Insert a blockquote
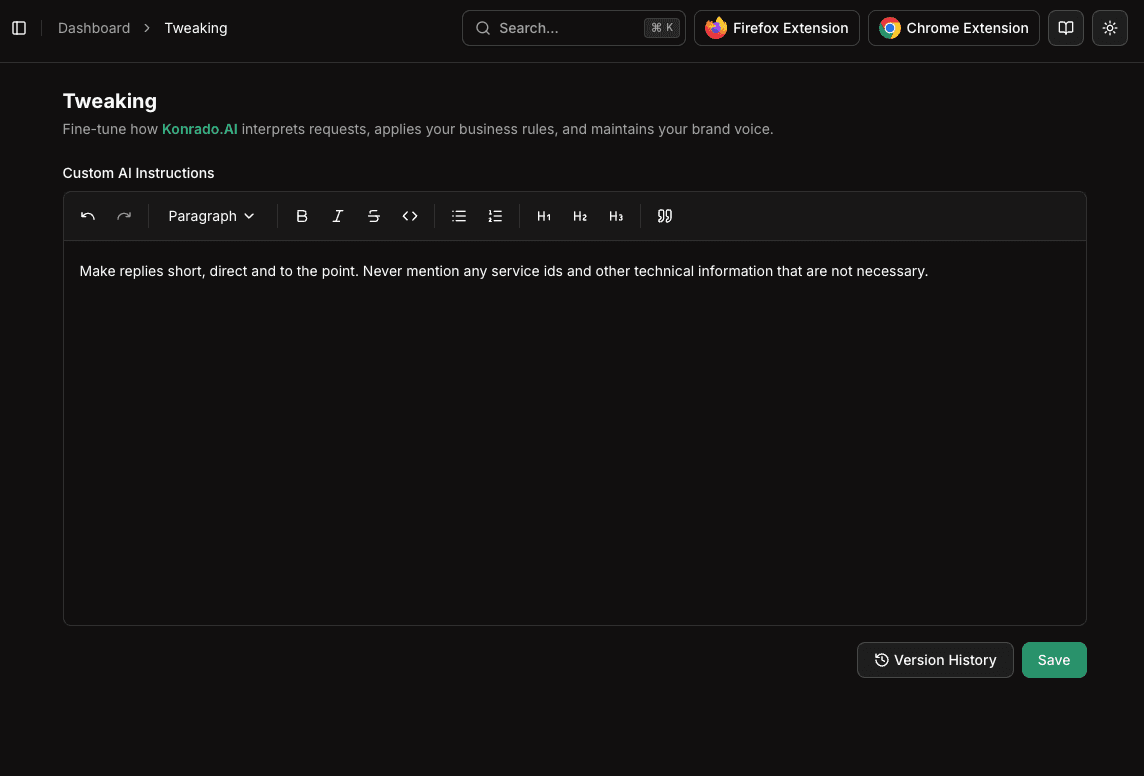This screenshot has width=1144, height=776. (665, 216)
